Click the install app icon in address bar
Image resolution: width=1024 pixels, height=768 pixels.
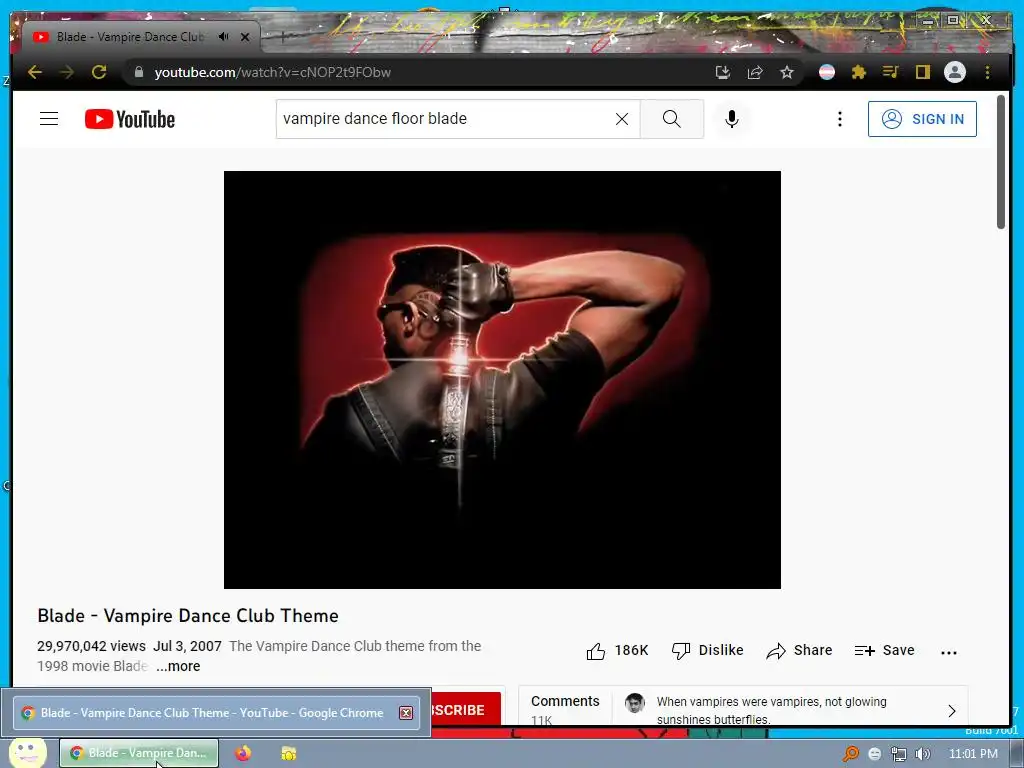722,72
